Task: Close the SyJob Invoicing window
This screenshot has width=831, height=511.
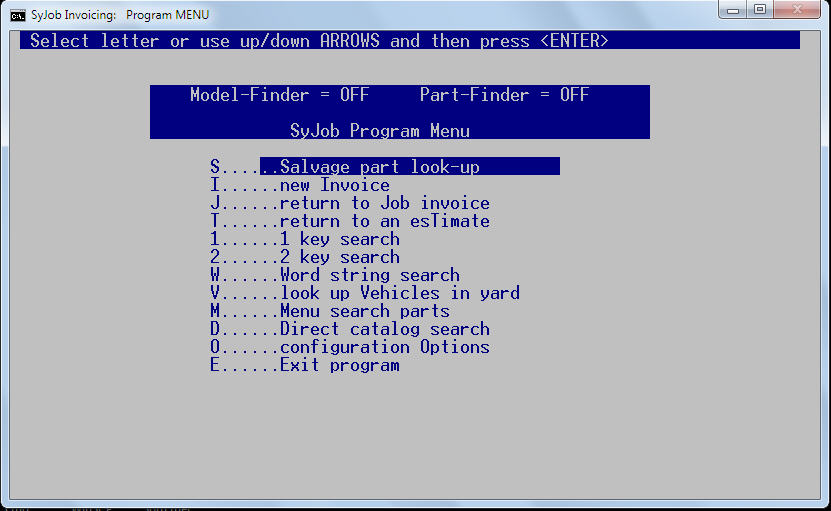Action: pyautogui.click(x=797, y=10)
